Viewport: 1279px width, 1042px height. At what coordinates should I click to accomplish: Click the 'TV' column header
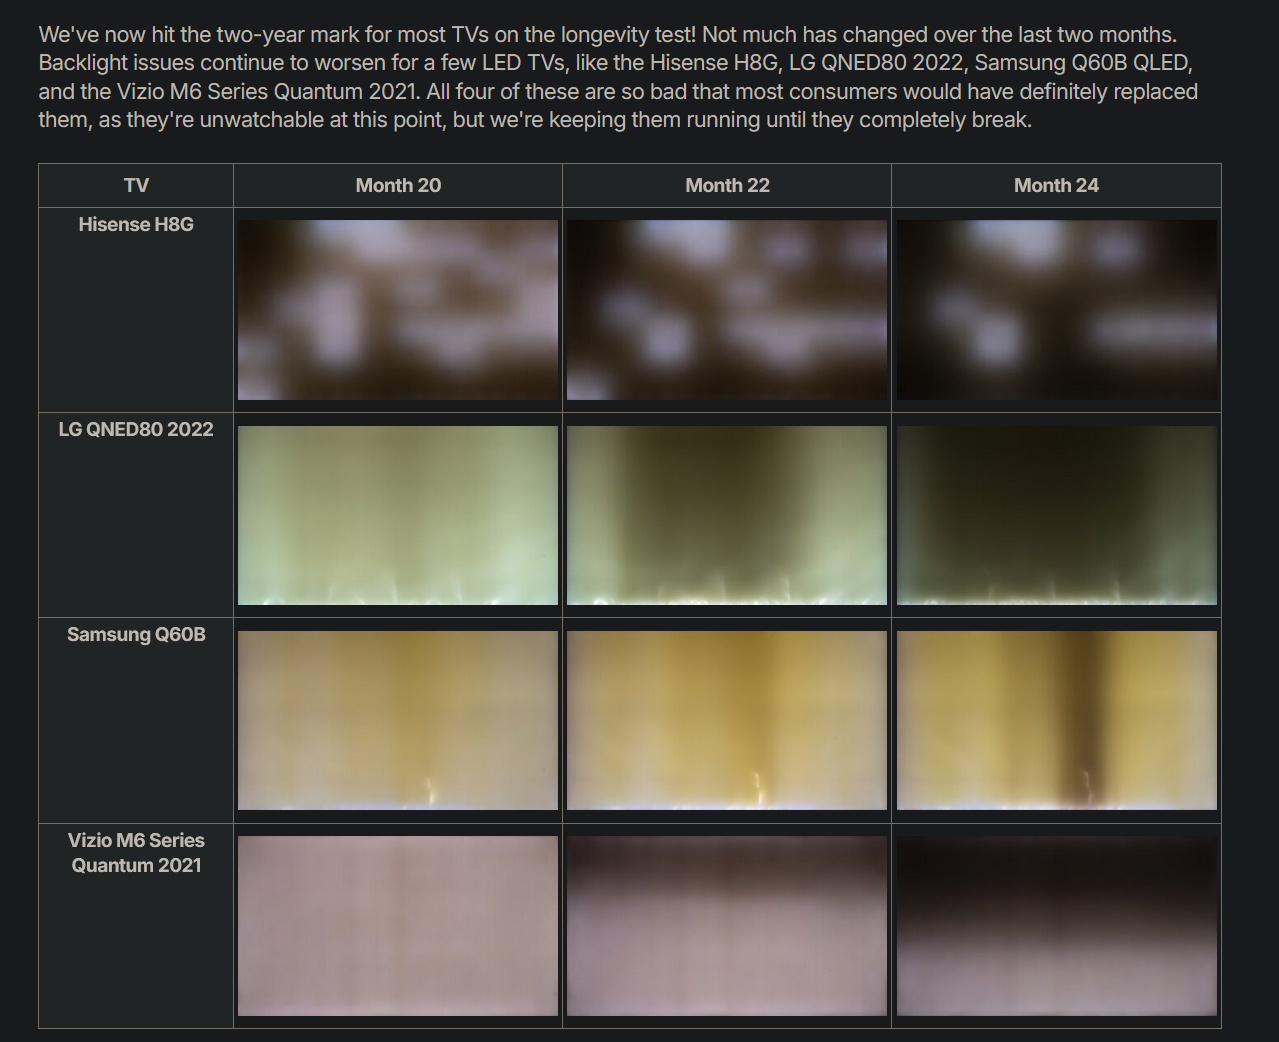click(x=136, y=185)
